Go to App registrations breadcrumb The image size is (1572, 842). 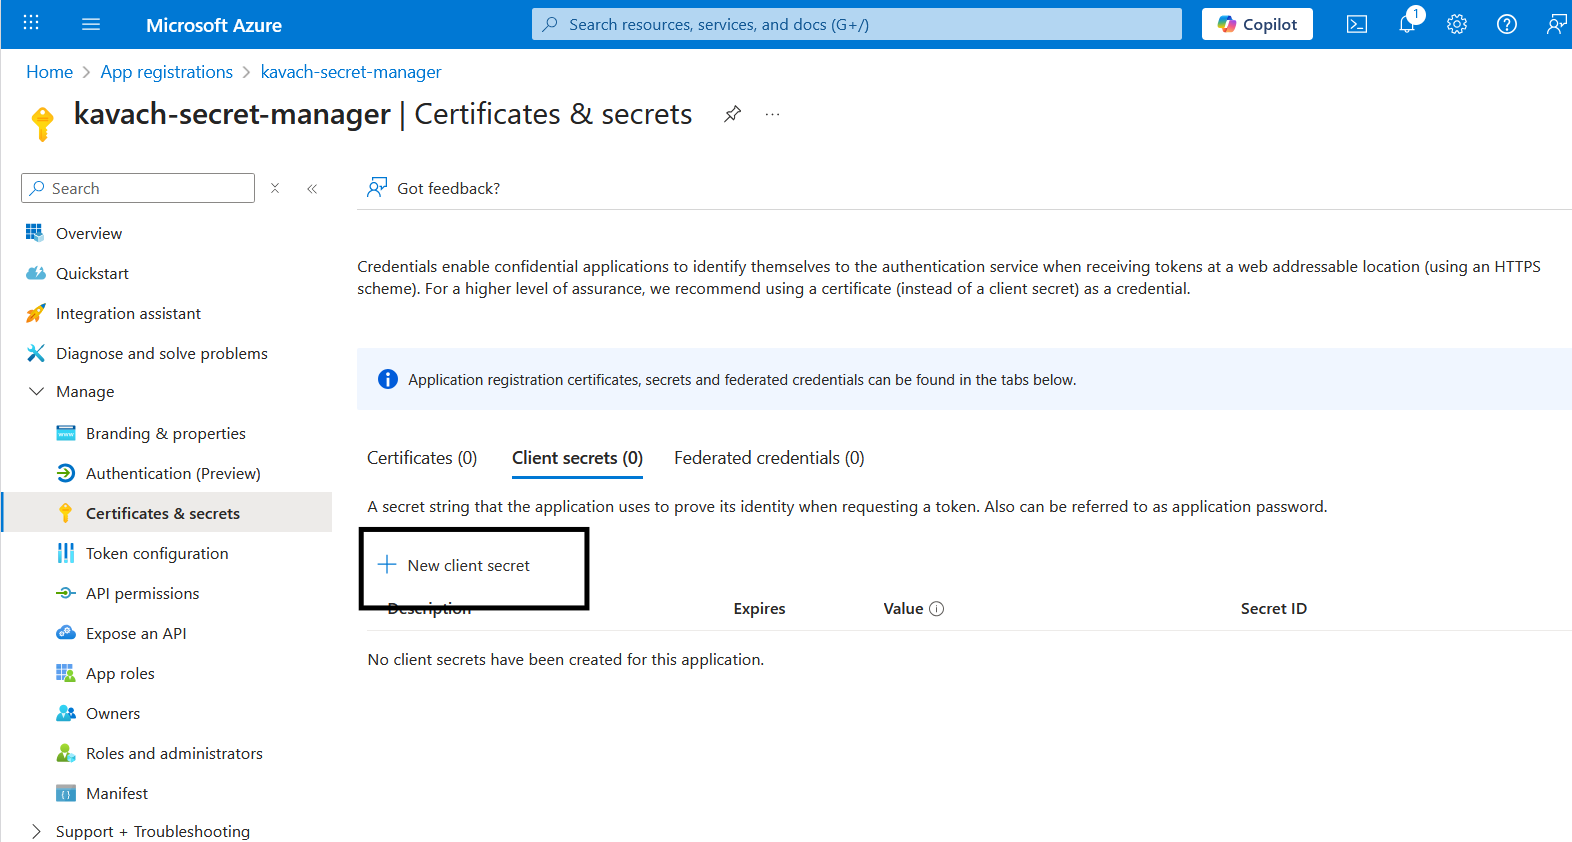(166, 72)
